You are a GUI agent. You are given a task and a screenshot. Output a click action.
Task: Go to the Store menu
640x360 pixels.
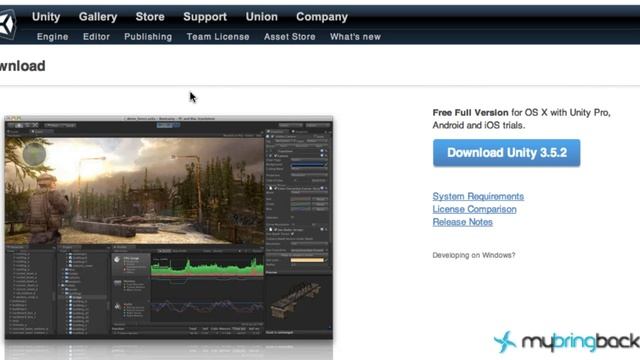tap(150, 17)
